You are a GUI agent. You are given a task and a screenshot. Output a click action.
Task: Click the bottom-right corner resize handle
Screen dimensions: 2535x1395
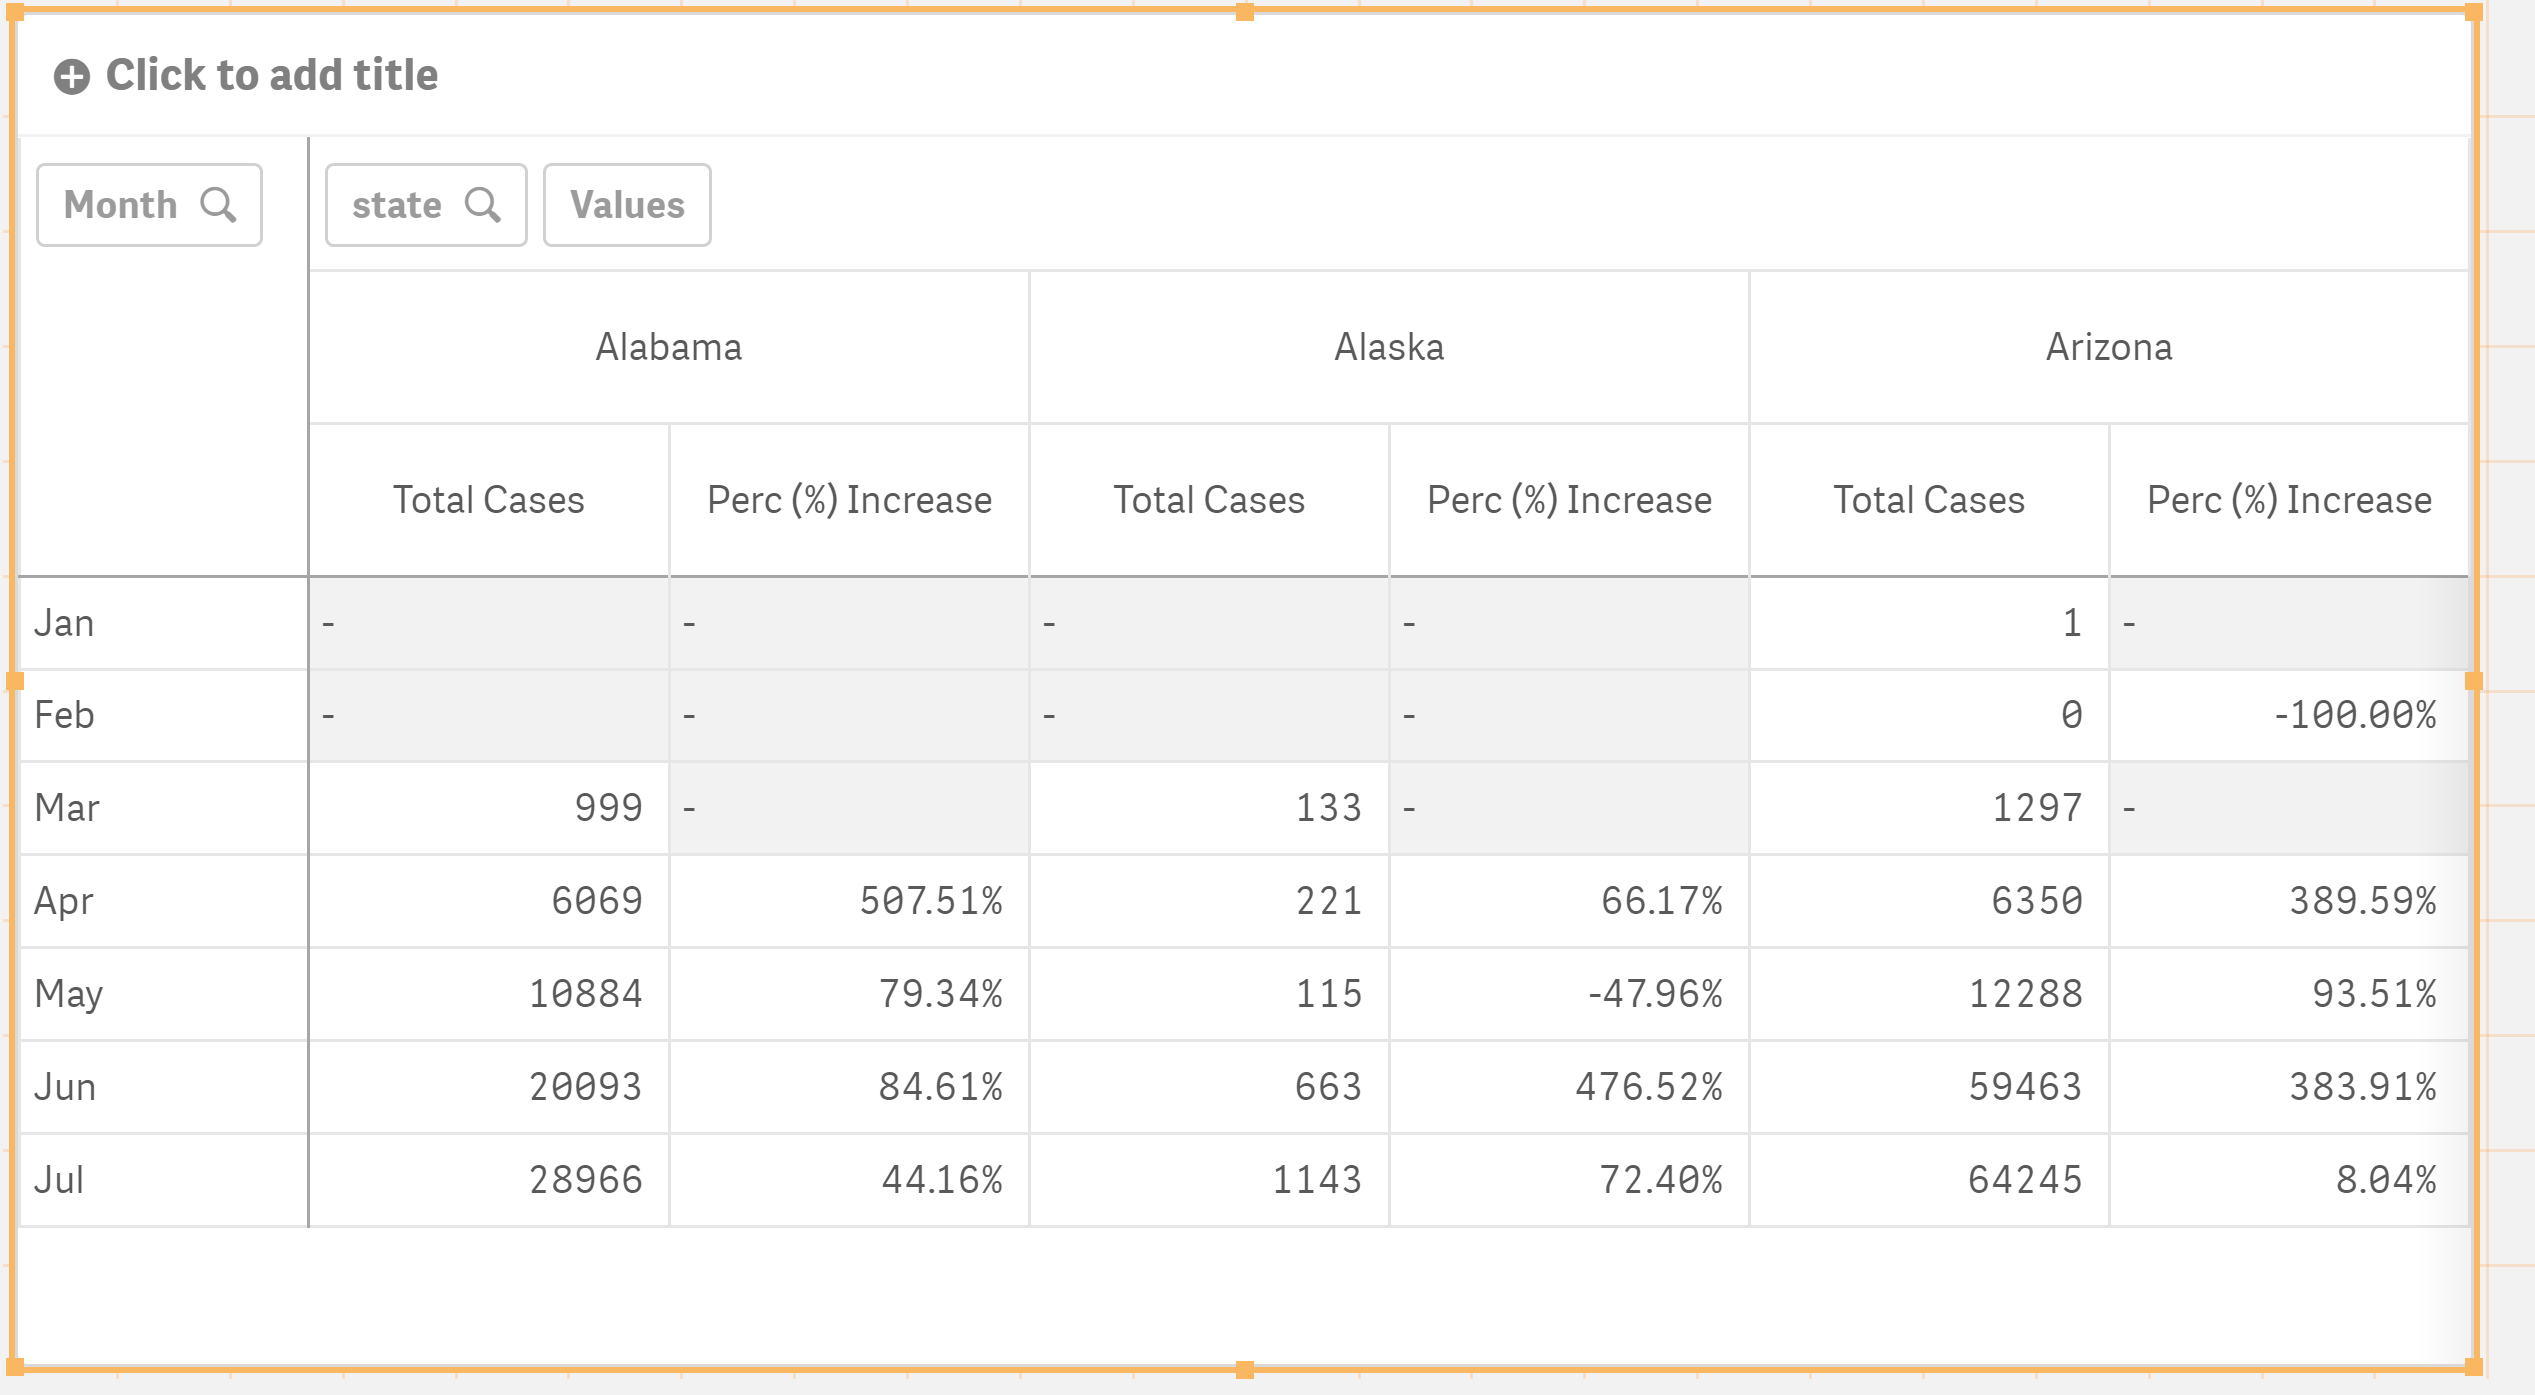click(x=2474, y=1367)
